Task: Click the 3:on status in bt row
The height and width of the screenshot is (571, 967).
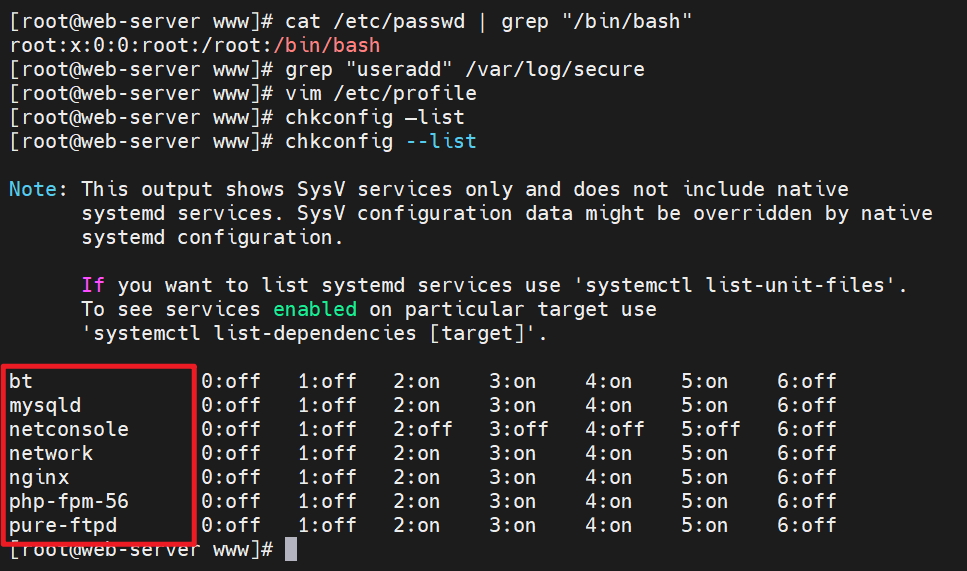Action: 512,381
